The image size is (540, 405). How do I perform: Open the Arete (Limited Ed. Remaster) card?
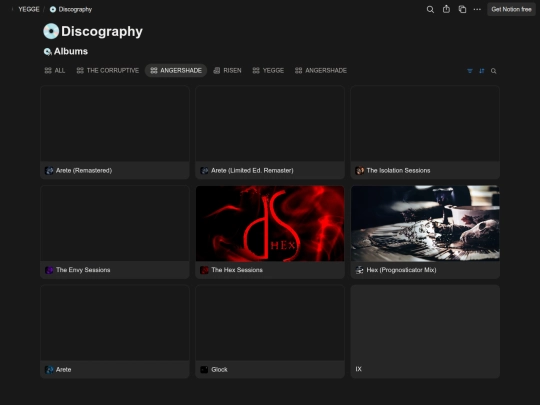click(270, 132)
